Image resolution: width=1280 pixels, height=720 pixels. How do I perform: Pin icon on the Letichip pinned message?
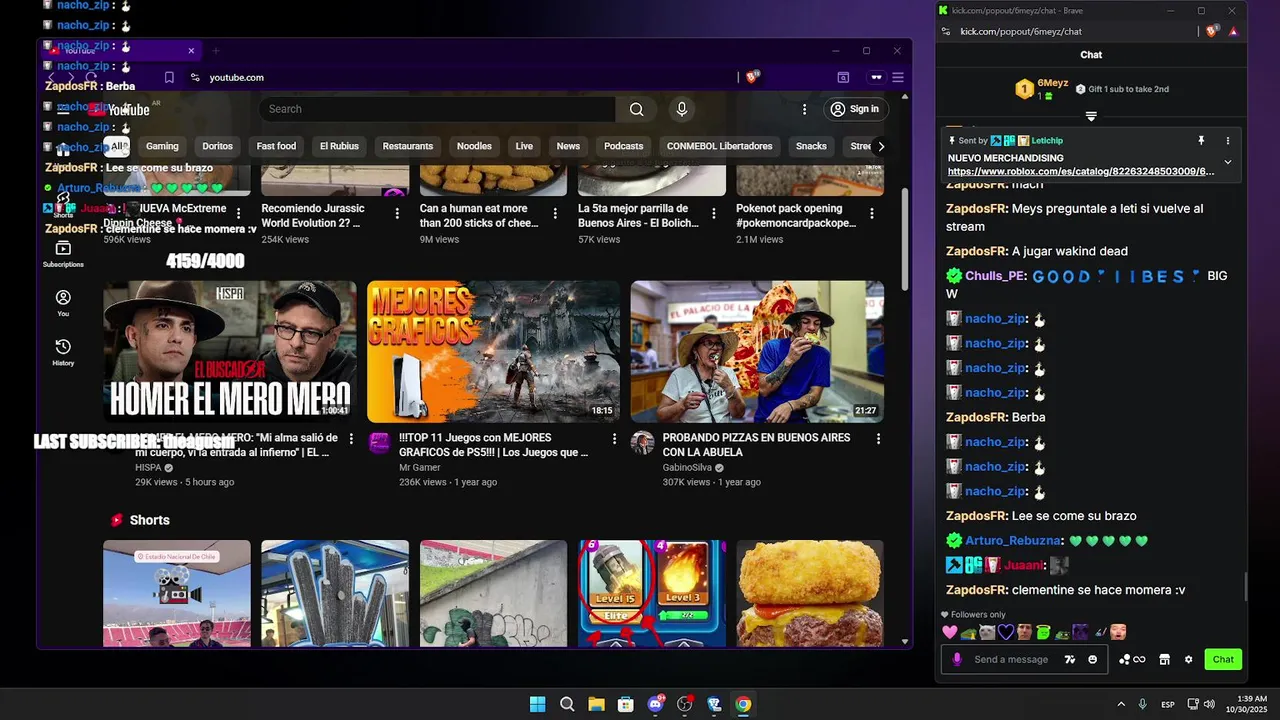(x=1201, y=141)
